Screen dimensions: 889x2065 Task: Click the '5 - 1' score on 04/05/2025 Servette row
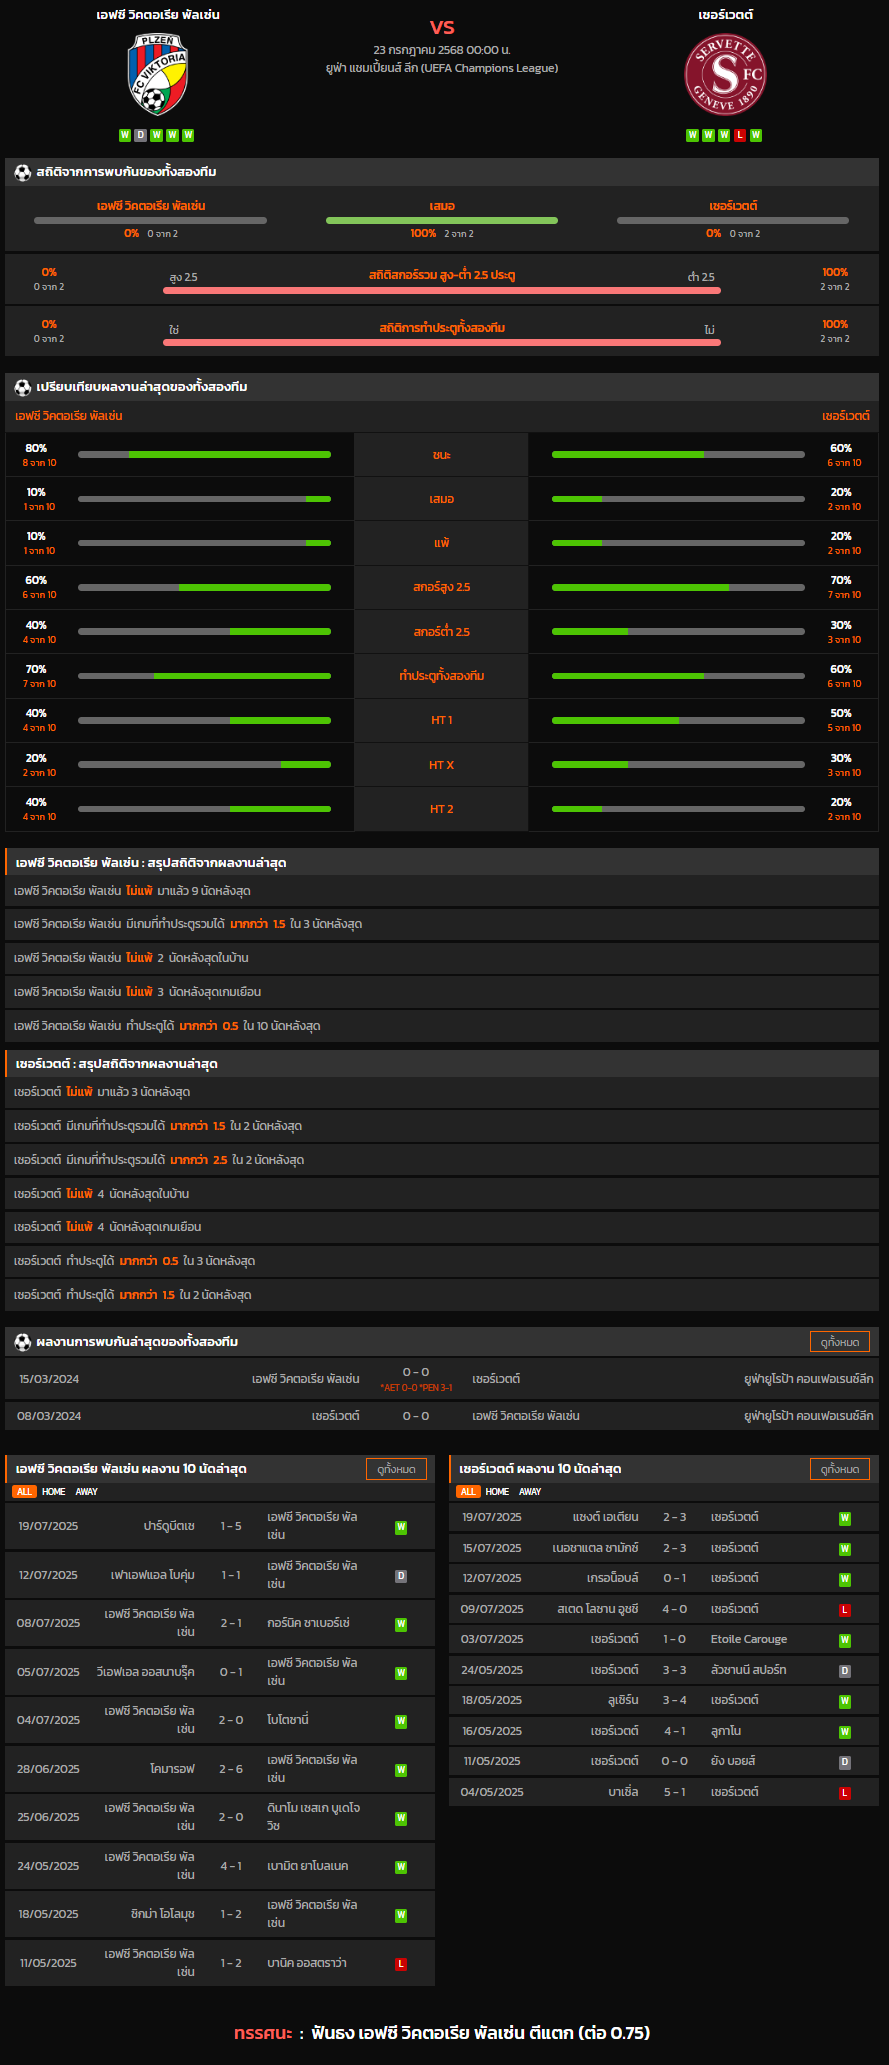(675, 1792)
